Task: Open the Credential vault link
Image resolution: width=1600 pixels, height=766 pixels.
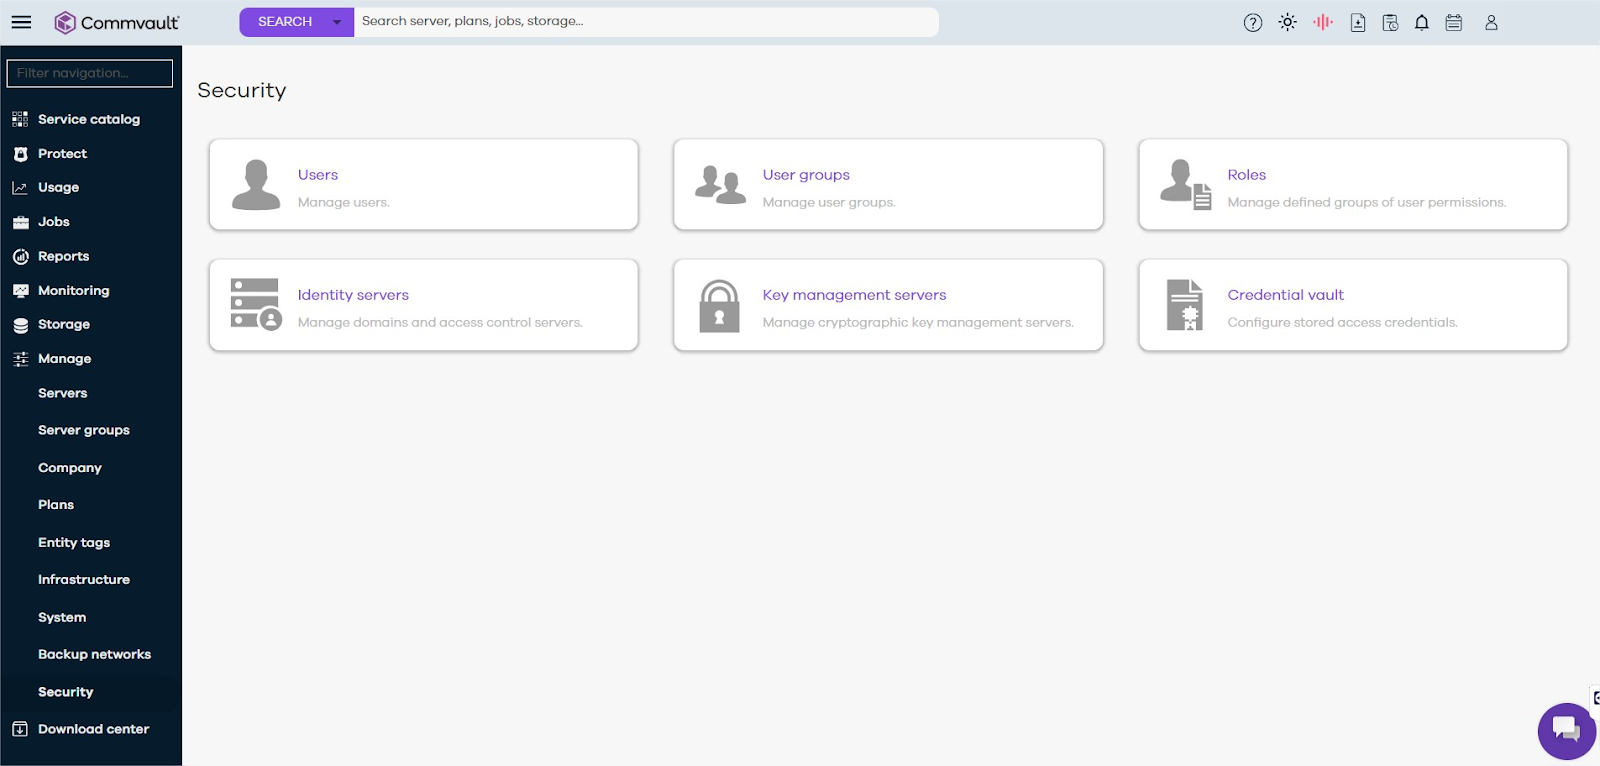Action: pyautogui.click(x=1285, y=295)
